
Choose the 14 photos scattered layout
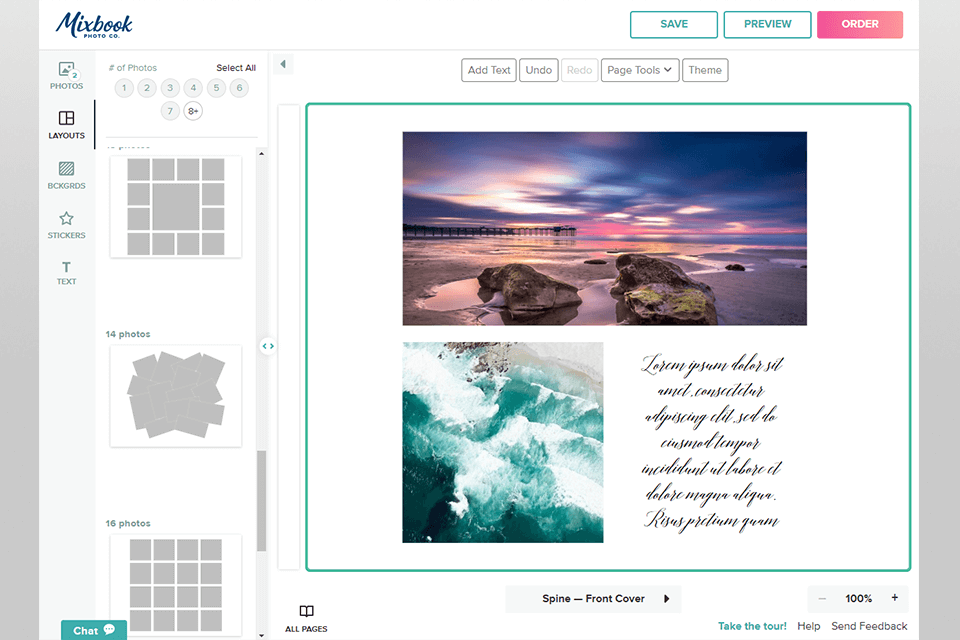point(176,396)
